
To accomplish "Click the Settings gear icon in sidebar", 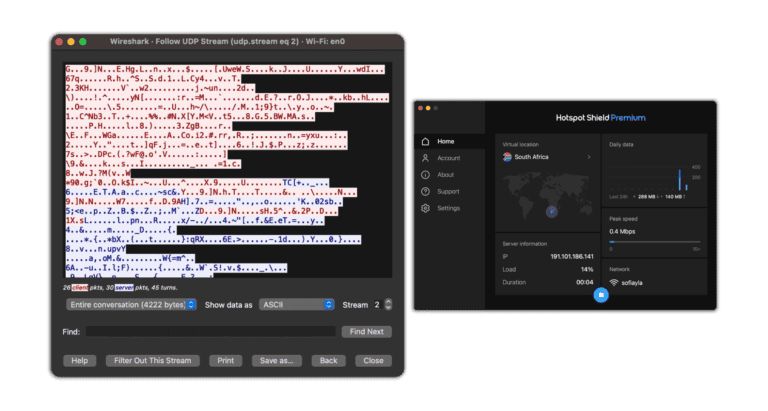I will click(425, 208).
